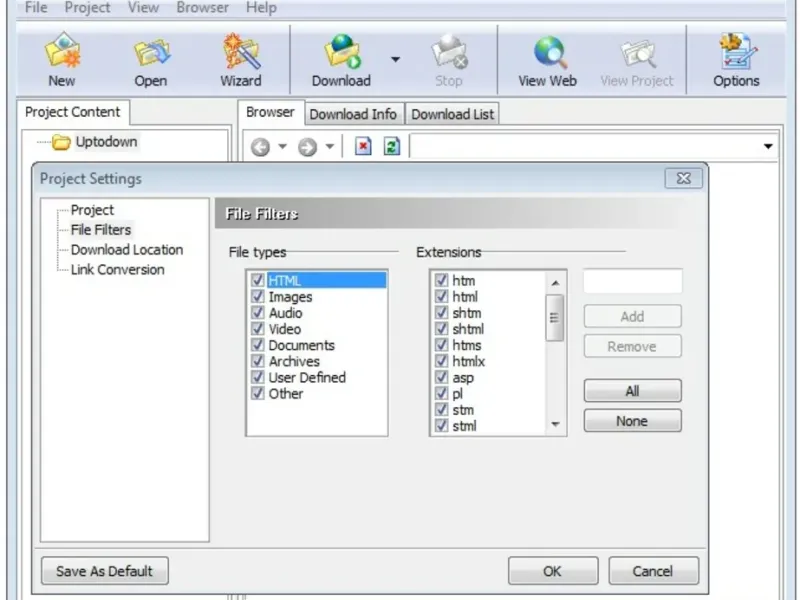800x600 pixels.
Task: Expand the Download button dropdown arrow
Action: [x=395, y=59]
